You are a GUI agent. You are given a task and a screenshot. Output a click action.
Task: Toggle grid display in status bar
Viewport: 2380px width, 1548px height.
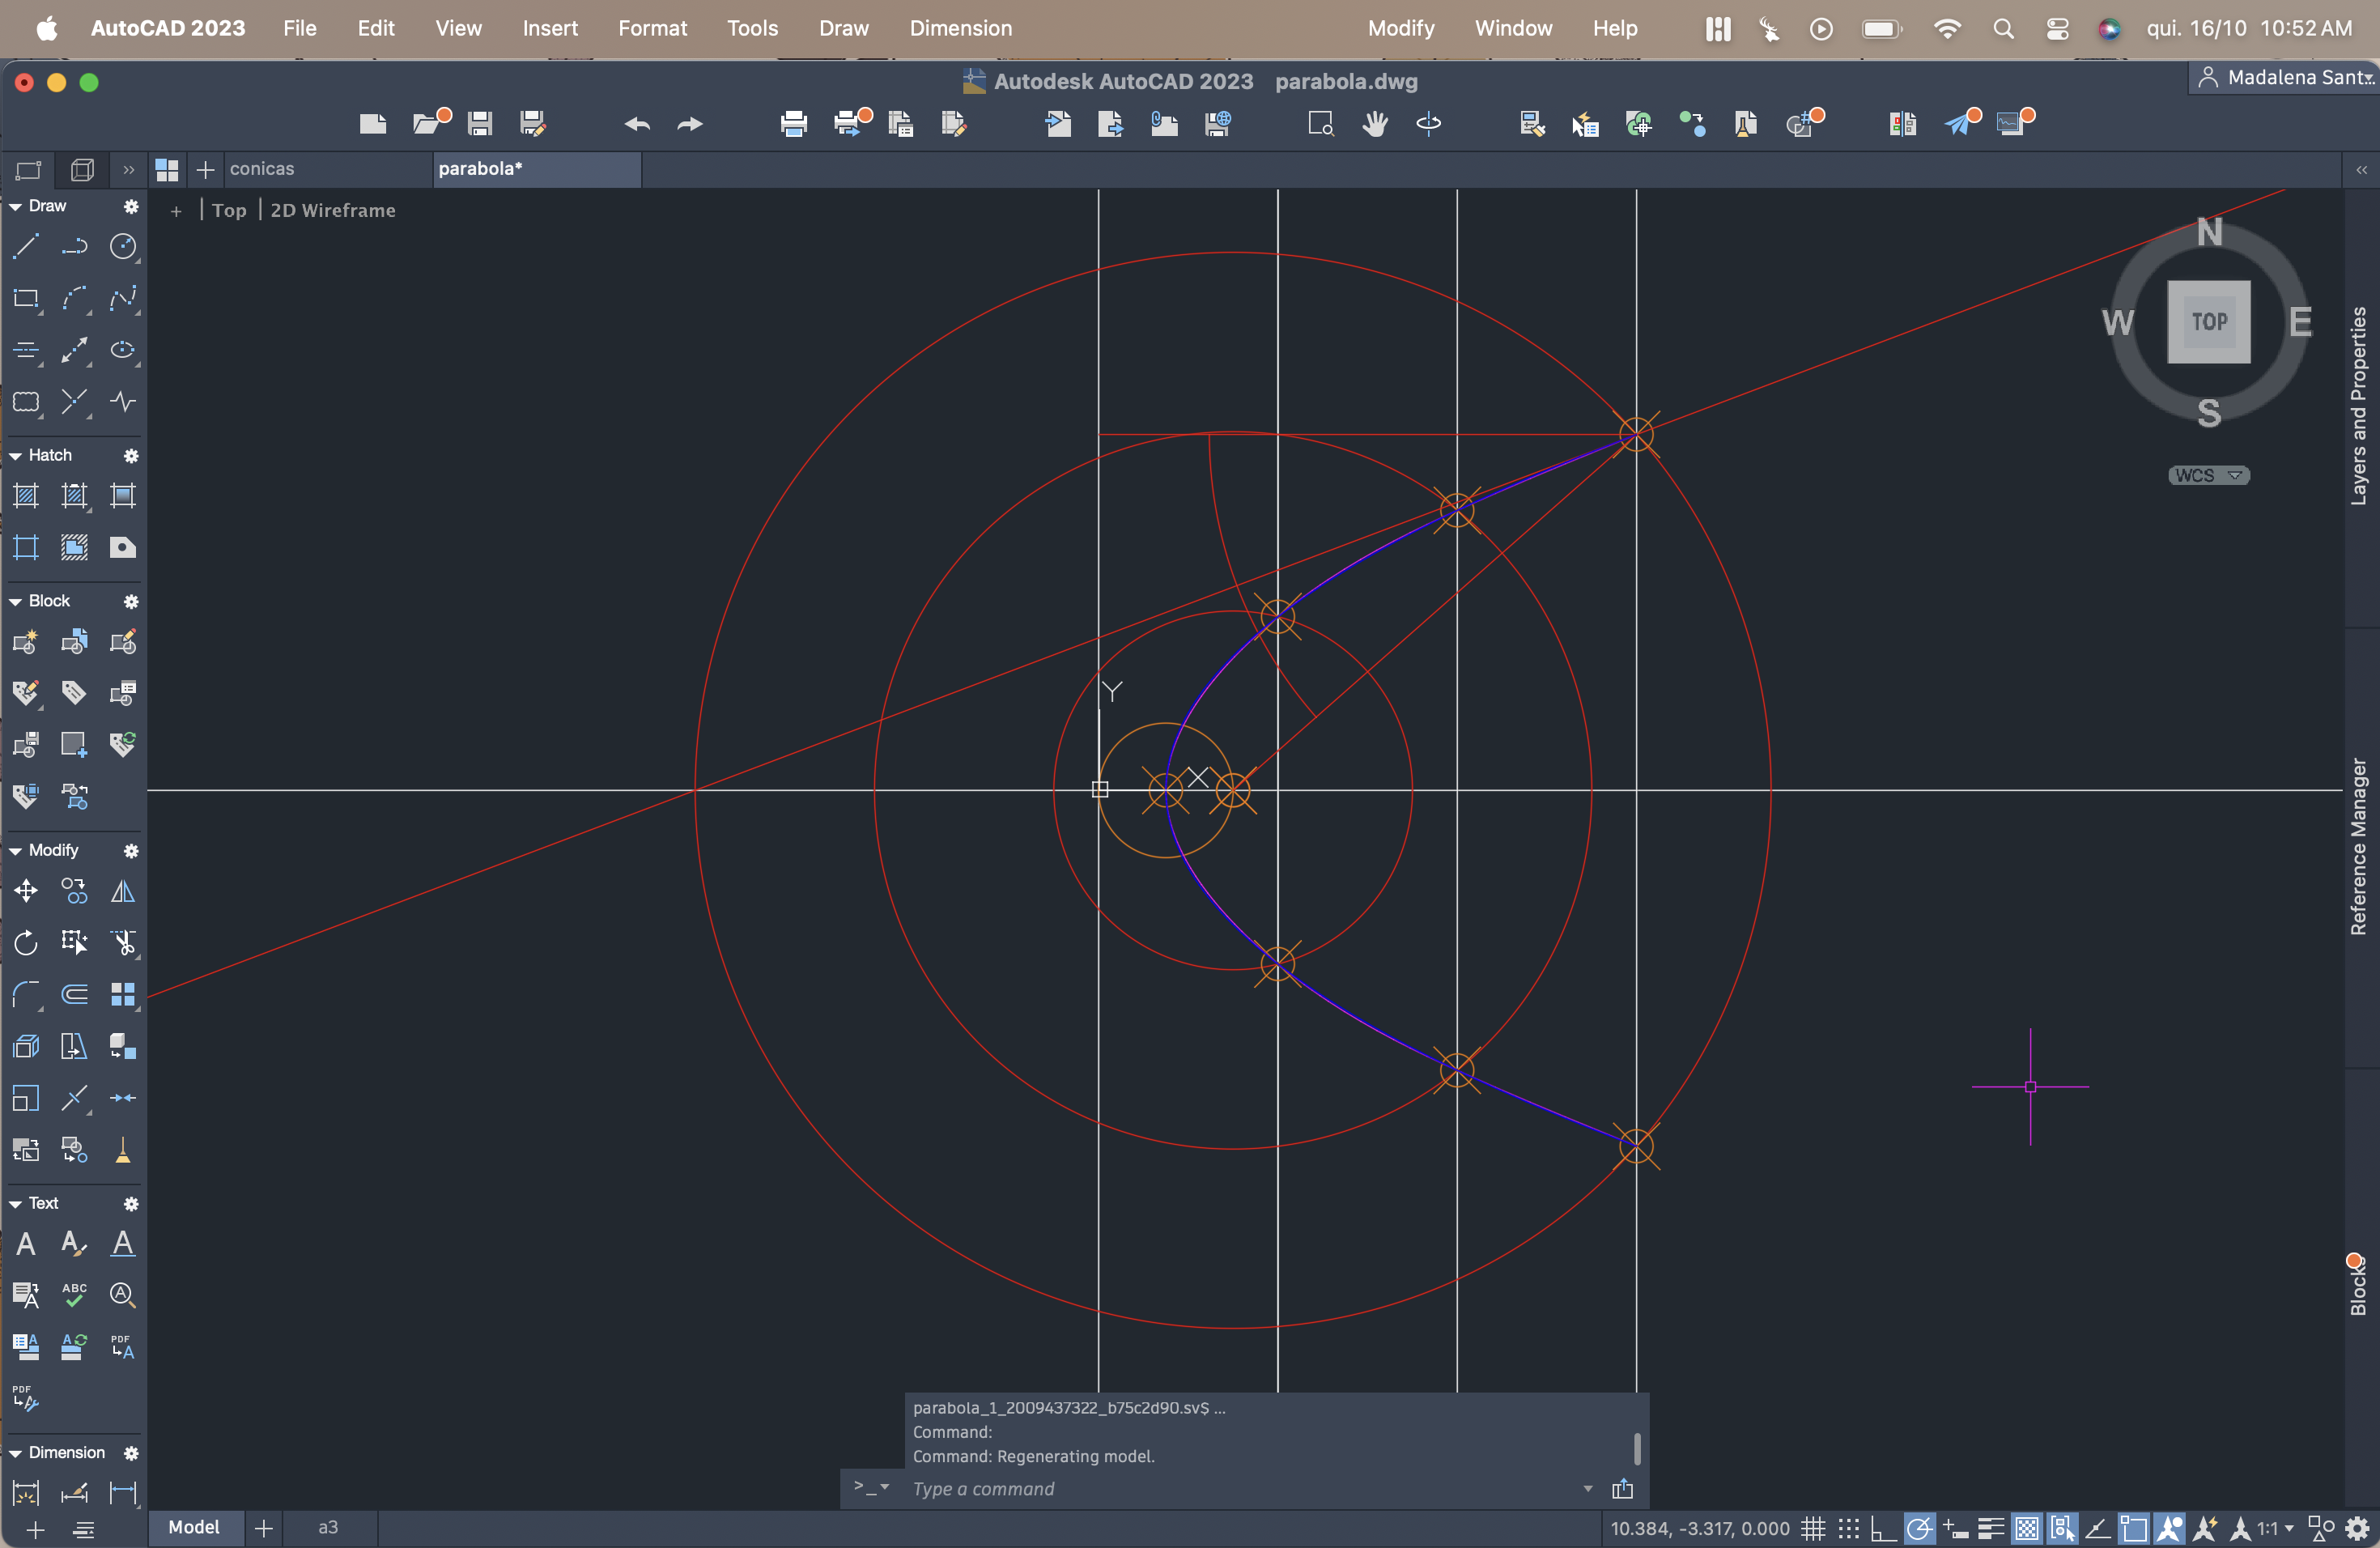1813,1529
